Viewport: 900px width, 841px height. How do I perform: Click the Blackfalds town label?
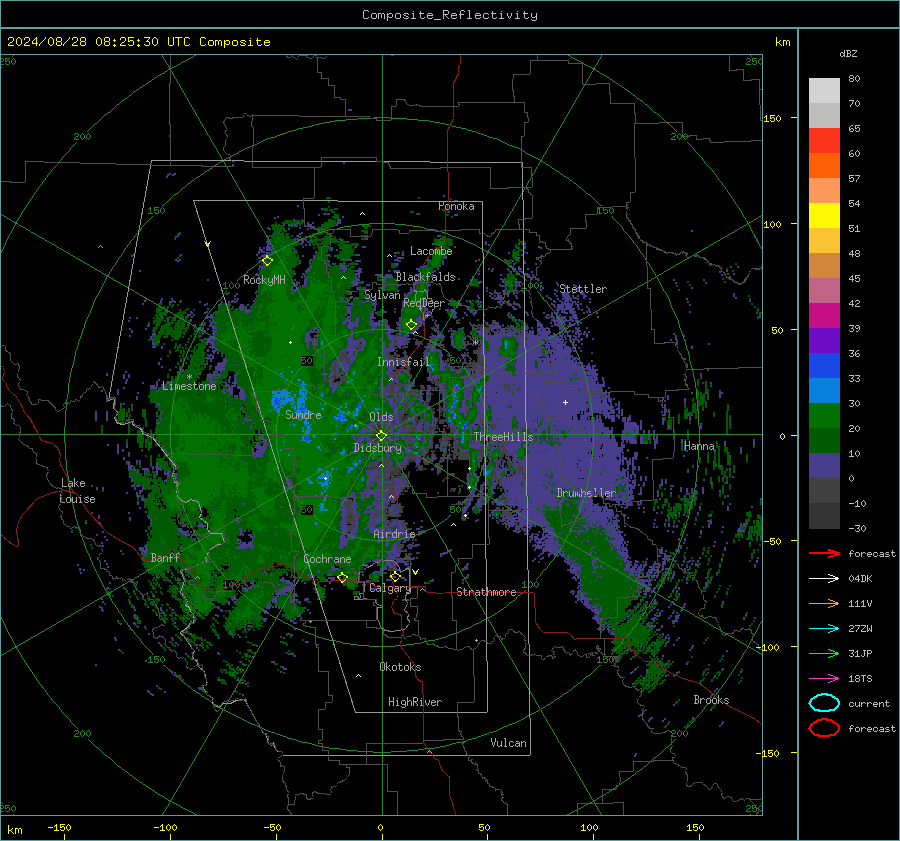425,277
